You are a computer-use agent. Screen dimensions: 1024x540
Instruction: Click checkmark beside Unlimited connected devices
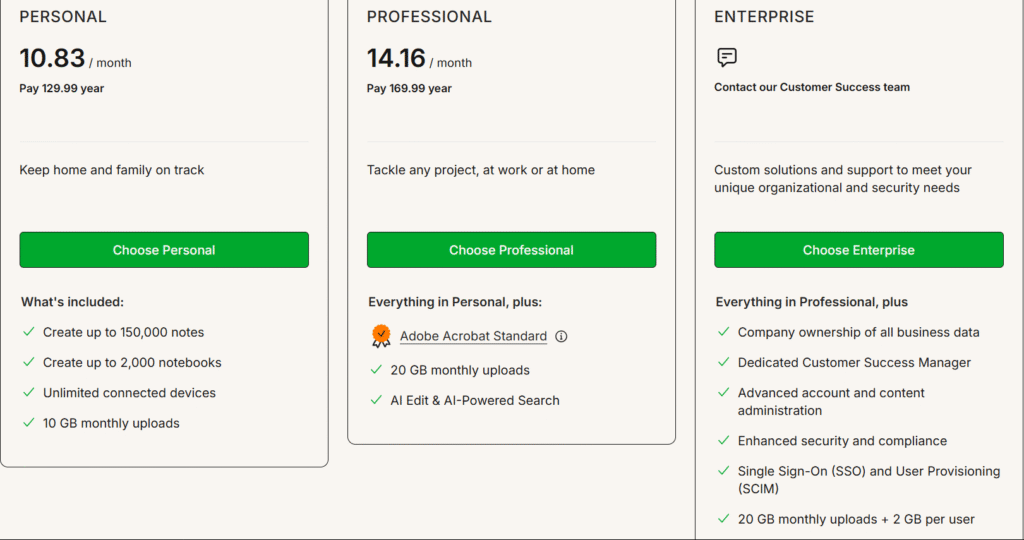[29, 392]
